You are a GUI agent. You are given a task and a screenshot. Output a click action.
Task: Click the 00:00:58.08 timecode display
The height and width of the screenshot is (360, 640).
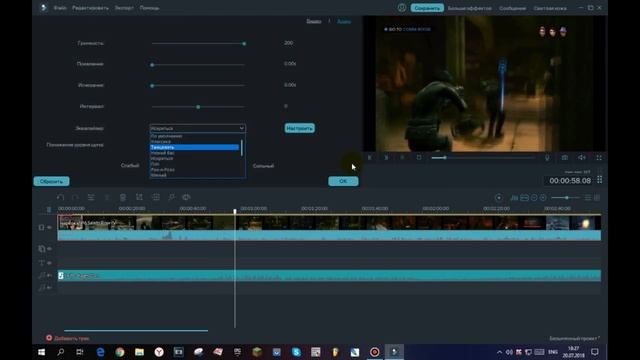coord(570,180)
